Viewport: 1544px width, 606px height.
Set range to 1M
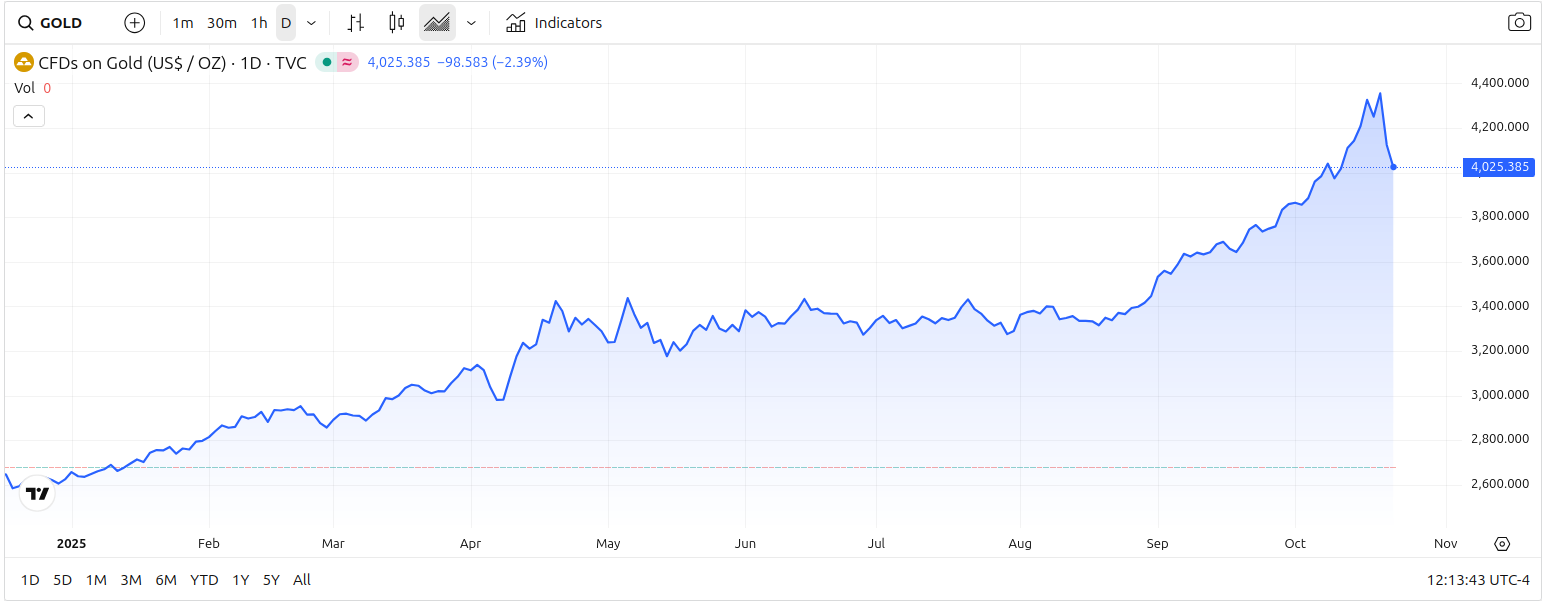[96, 580]
